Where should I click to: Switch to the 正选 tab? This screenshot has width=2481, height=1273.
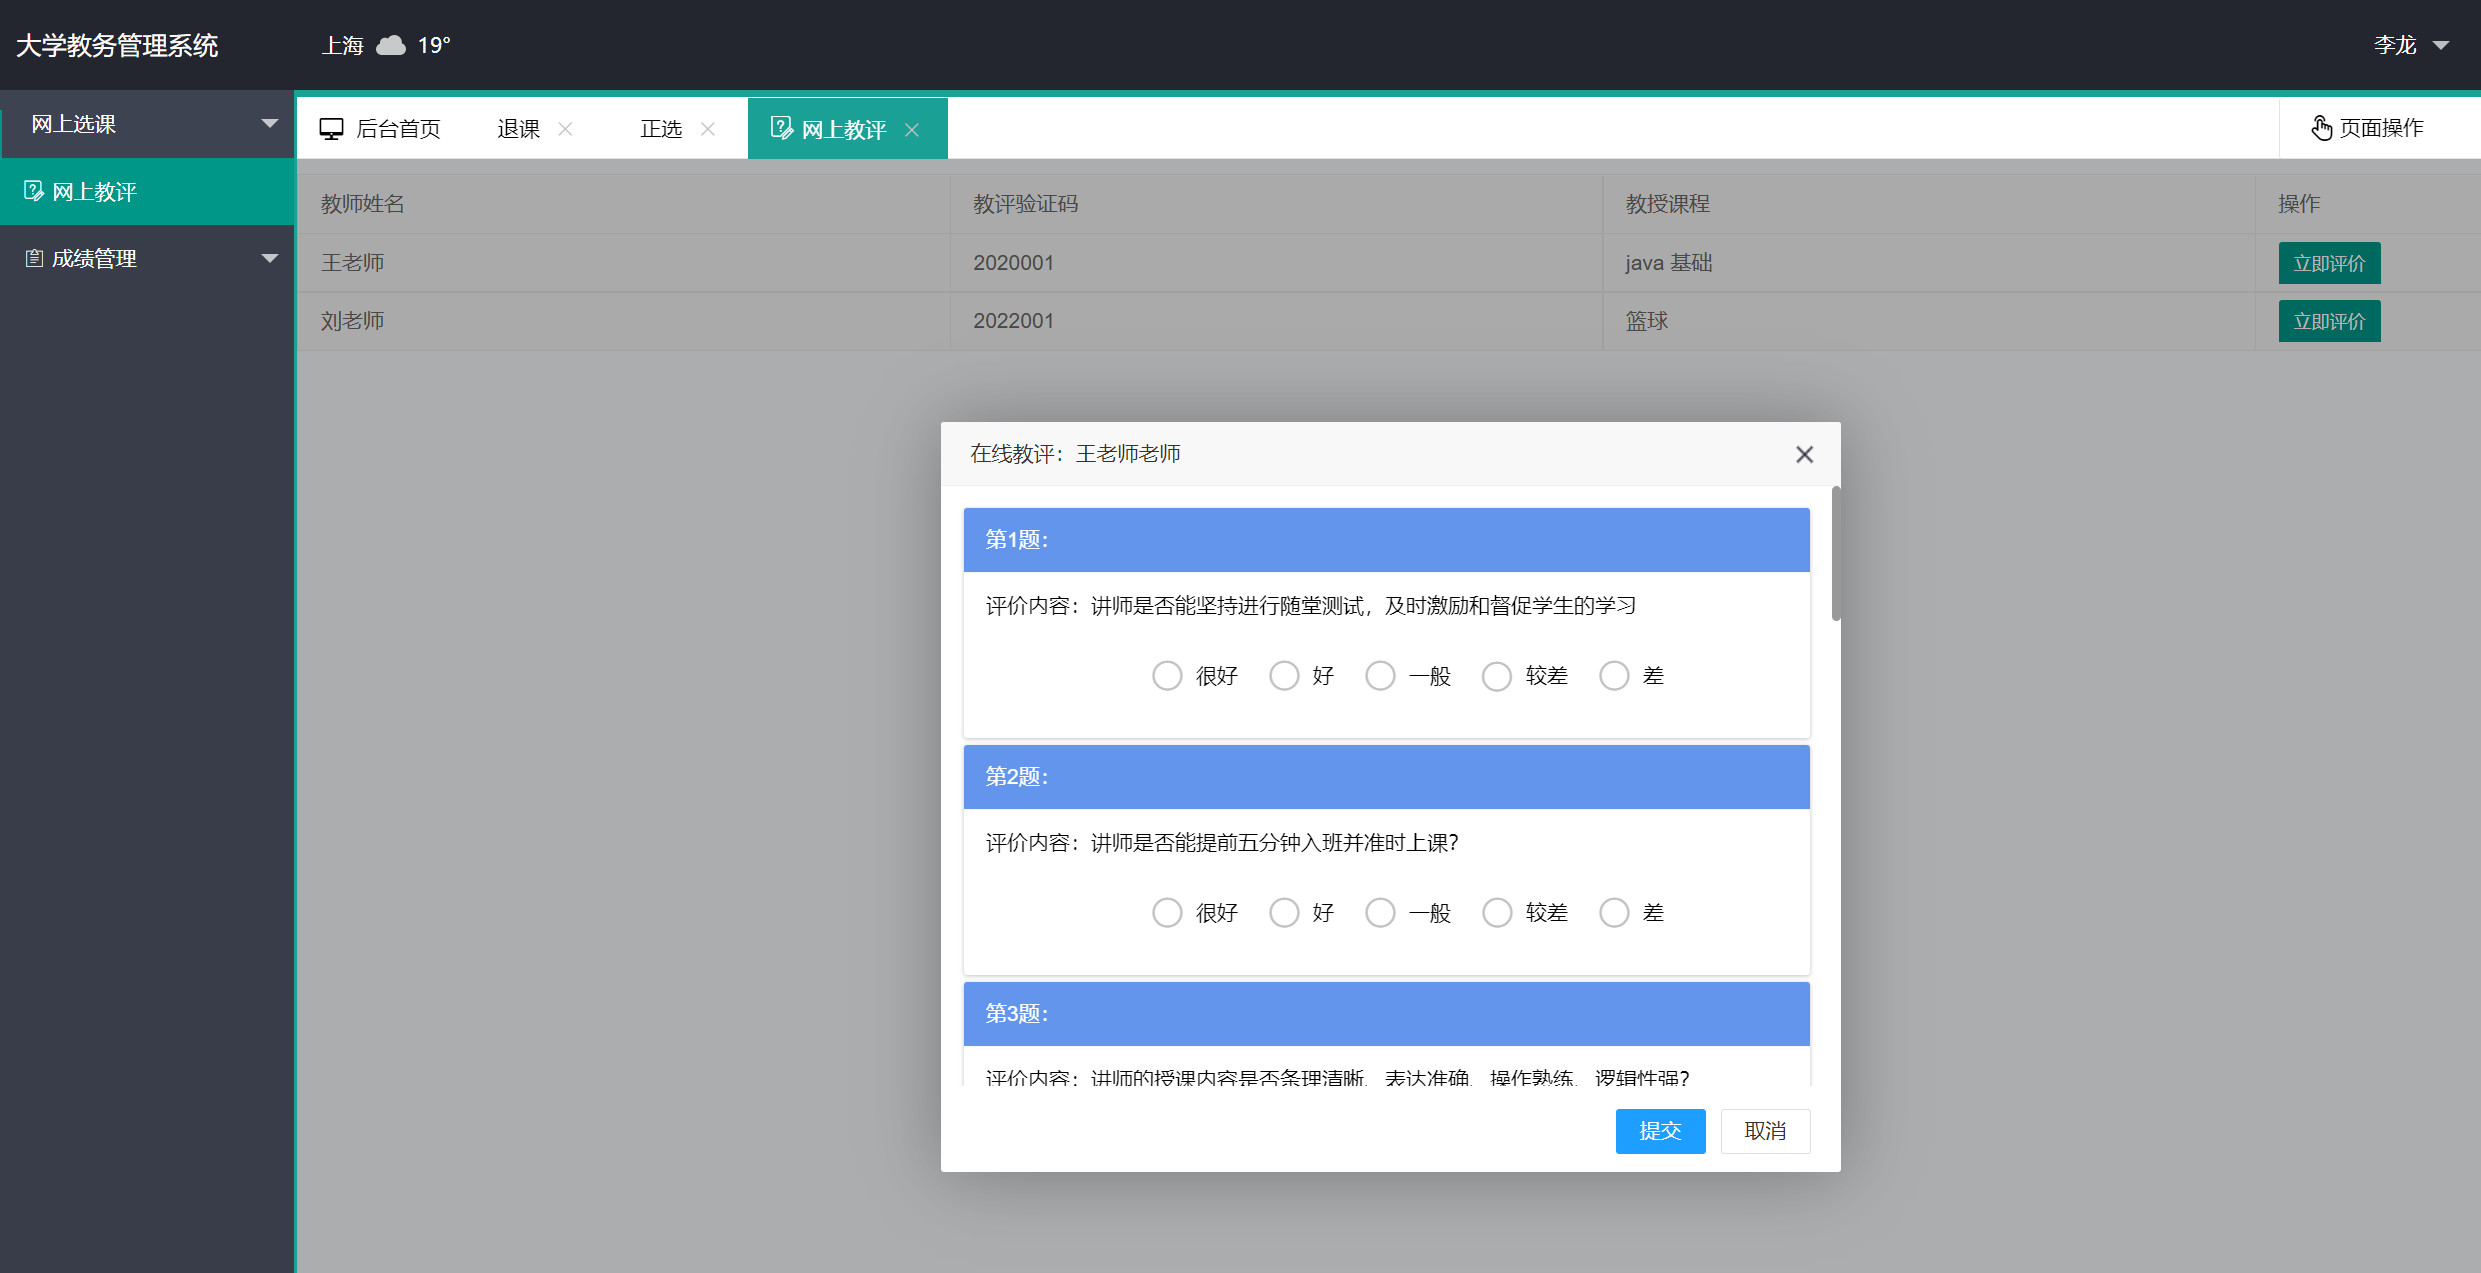660,127
